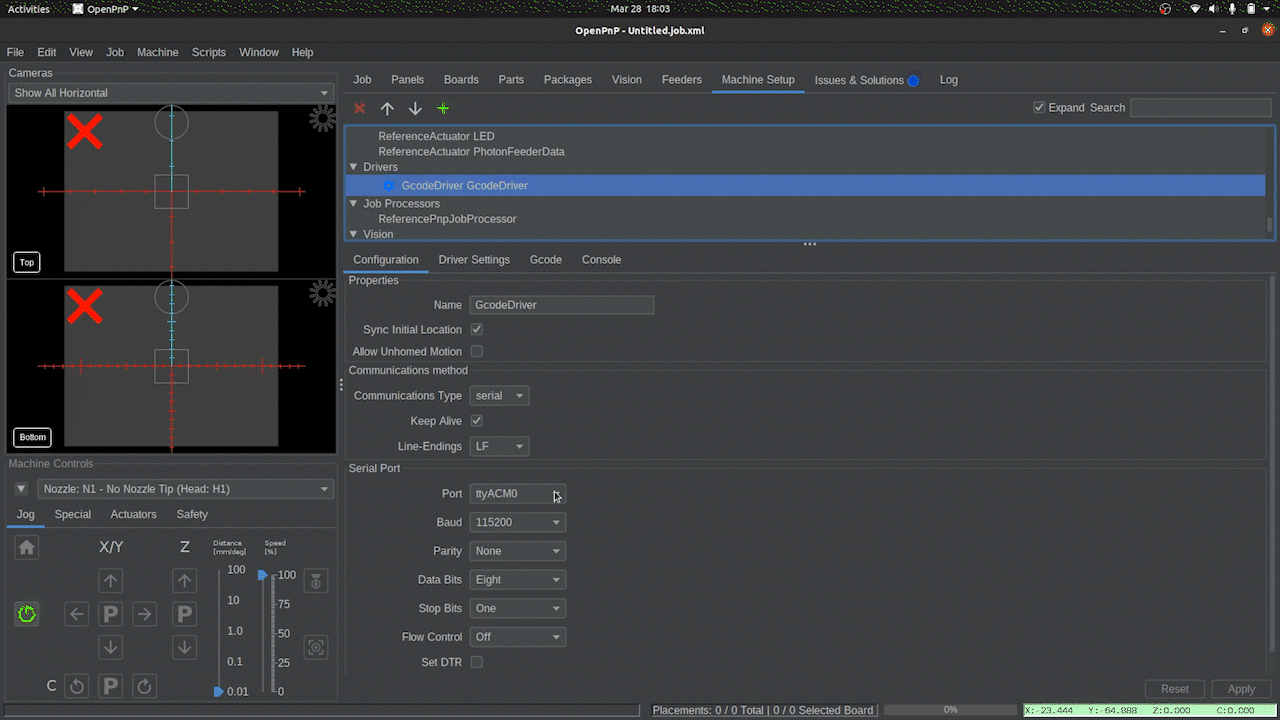The height and width of the screenshot is (720, 1280).
Task: Enable Set DTR checkbox
Action: pyautogui.click(x=477, y=662)
